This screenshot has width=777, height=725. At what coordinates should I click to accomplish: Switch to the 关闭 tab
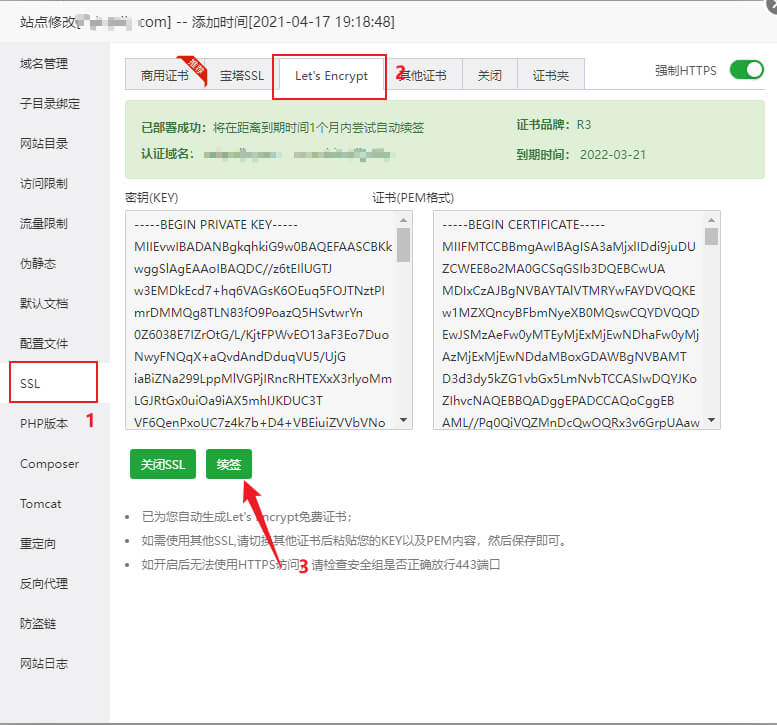click(x=489, y=75)
